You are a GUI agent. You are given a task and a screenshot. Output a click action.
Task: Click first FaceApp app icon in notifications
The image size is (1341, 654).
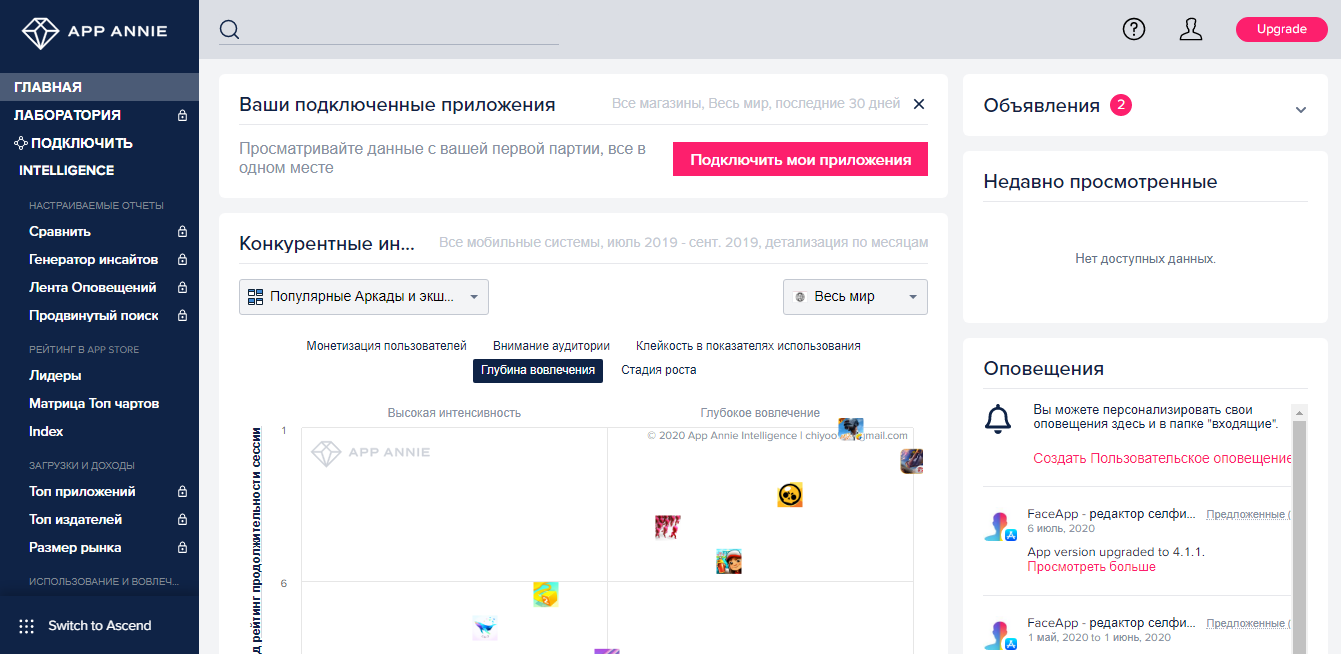pyautogui.click(x=999, y=527)
